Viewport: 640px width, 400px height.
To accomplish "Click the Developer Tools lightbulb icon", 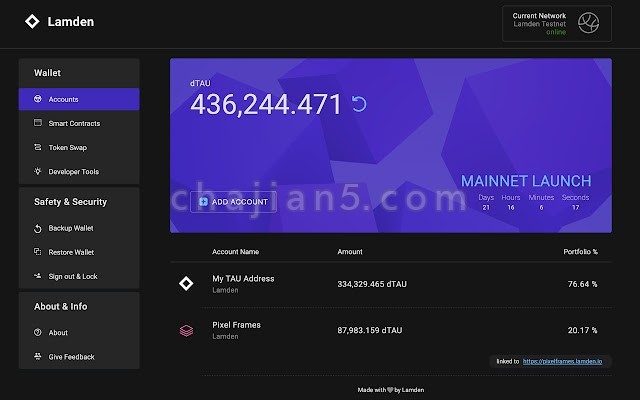I will (38, 171).
